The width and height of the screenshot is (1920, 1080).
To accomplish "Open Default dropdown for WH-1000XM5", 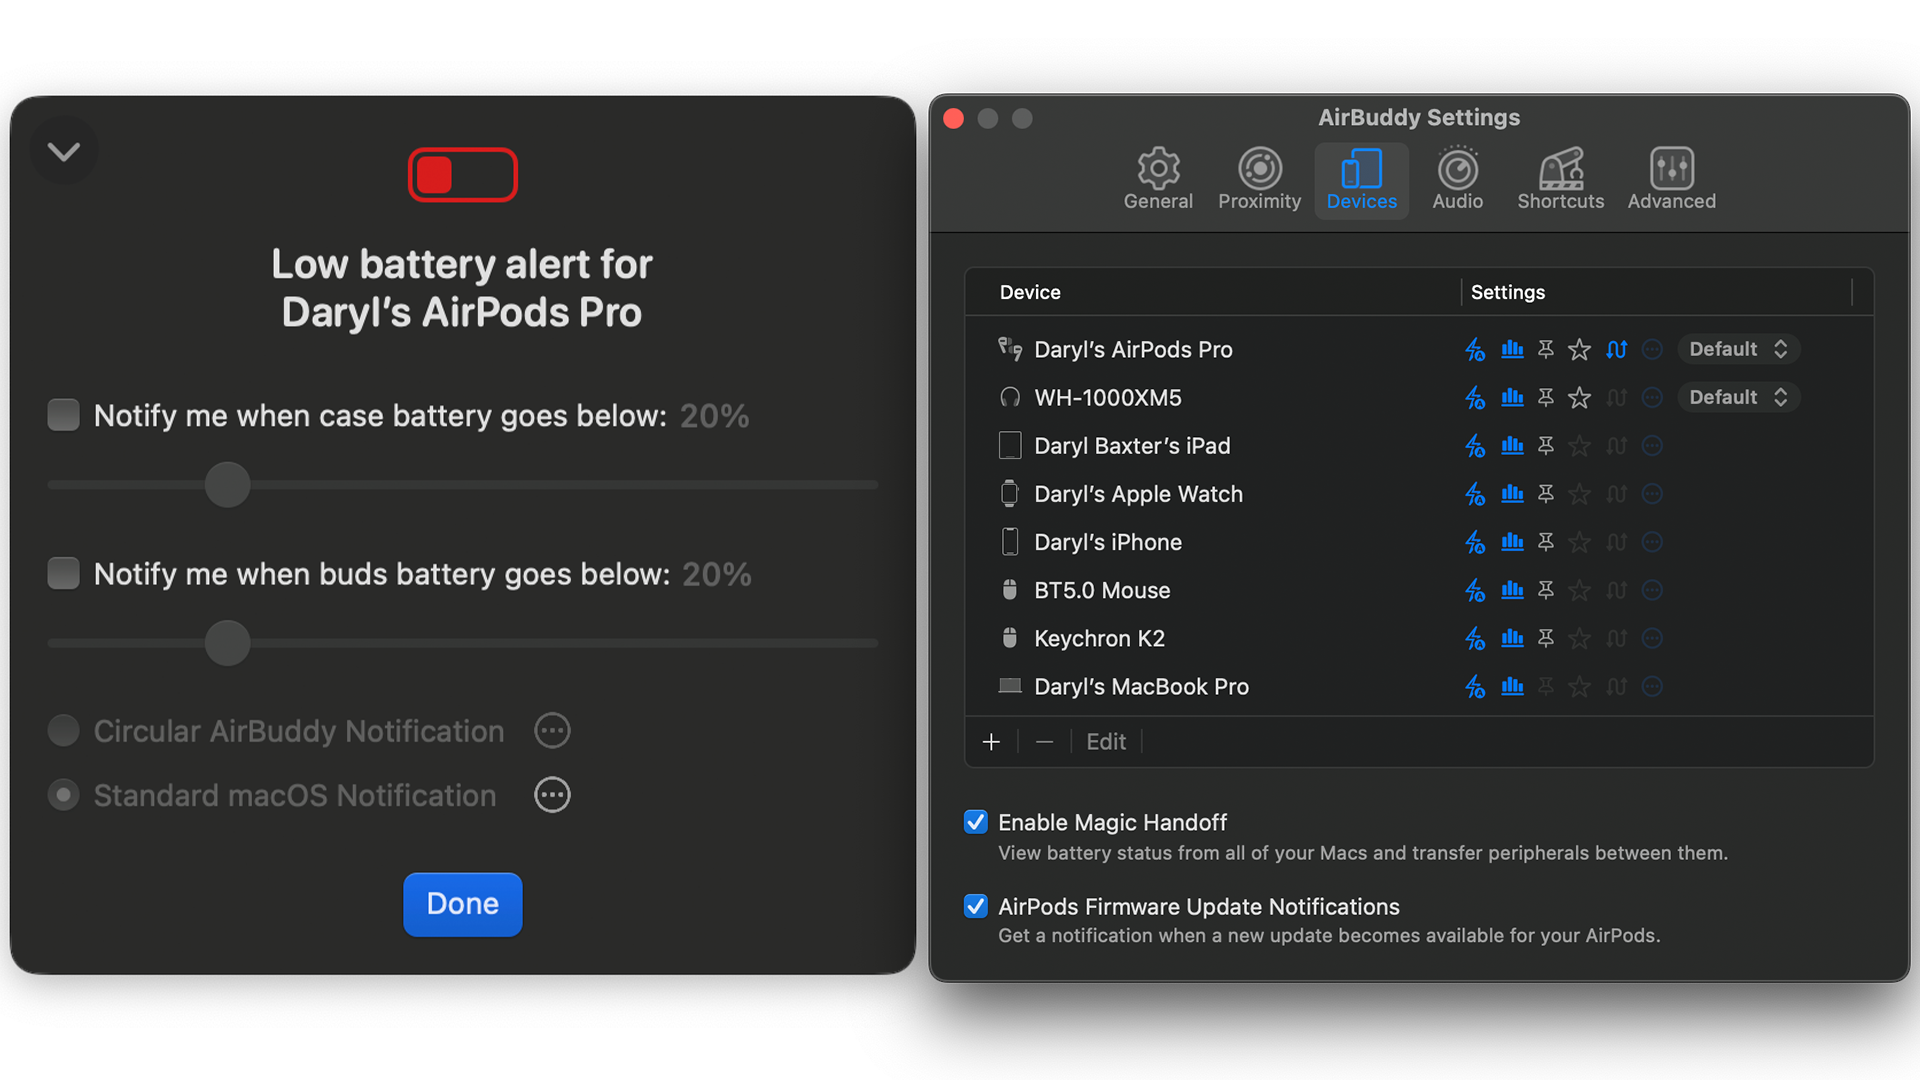I will (1738, 398).
